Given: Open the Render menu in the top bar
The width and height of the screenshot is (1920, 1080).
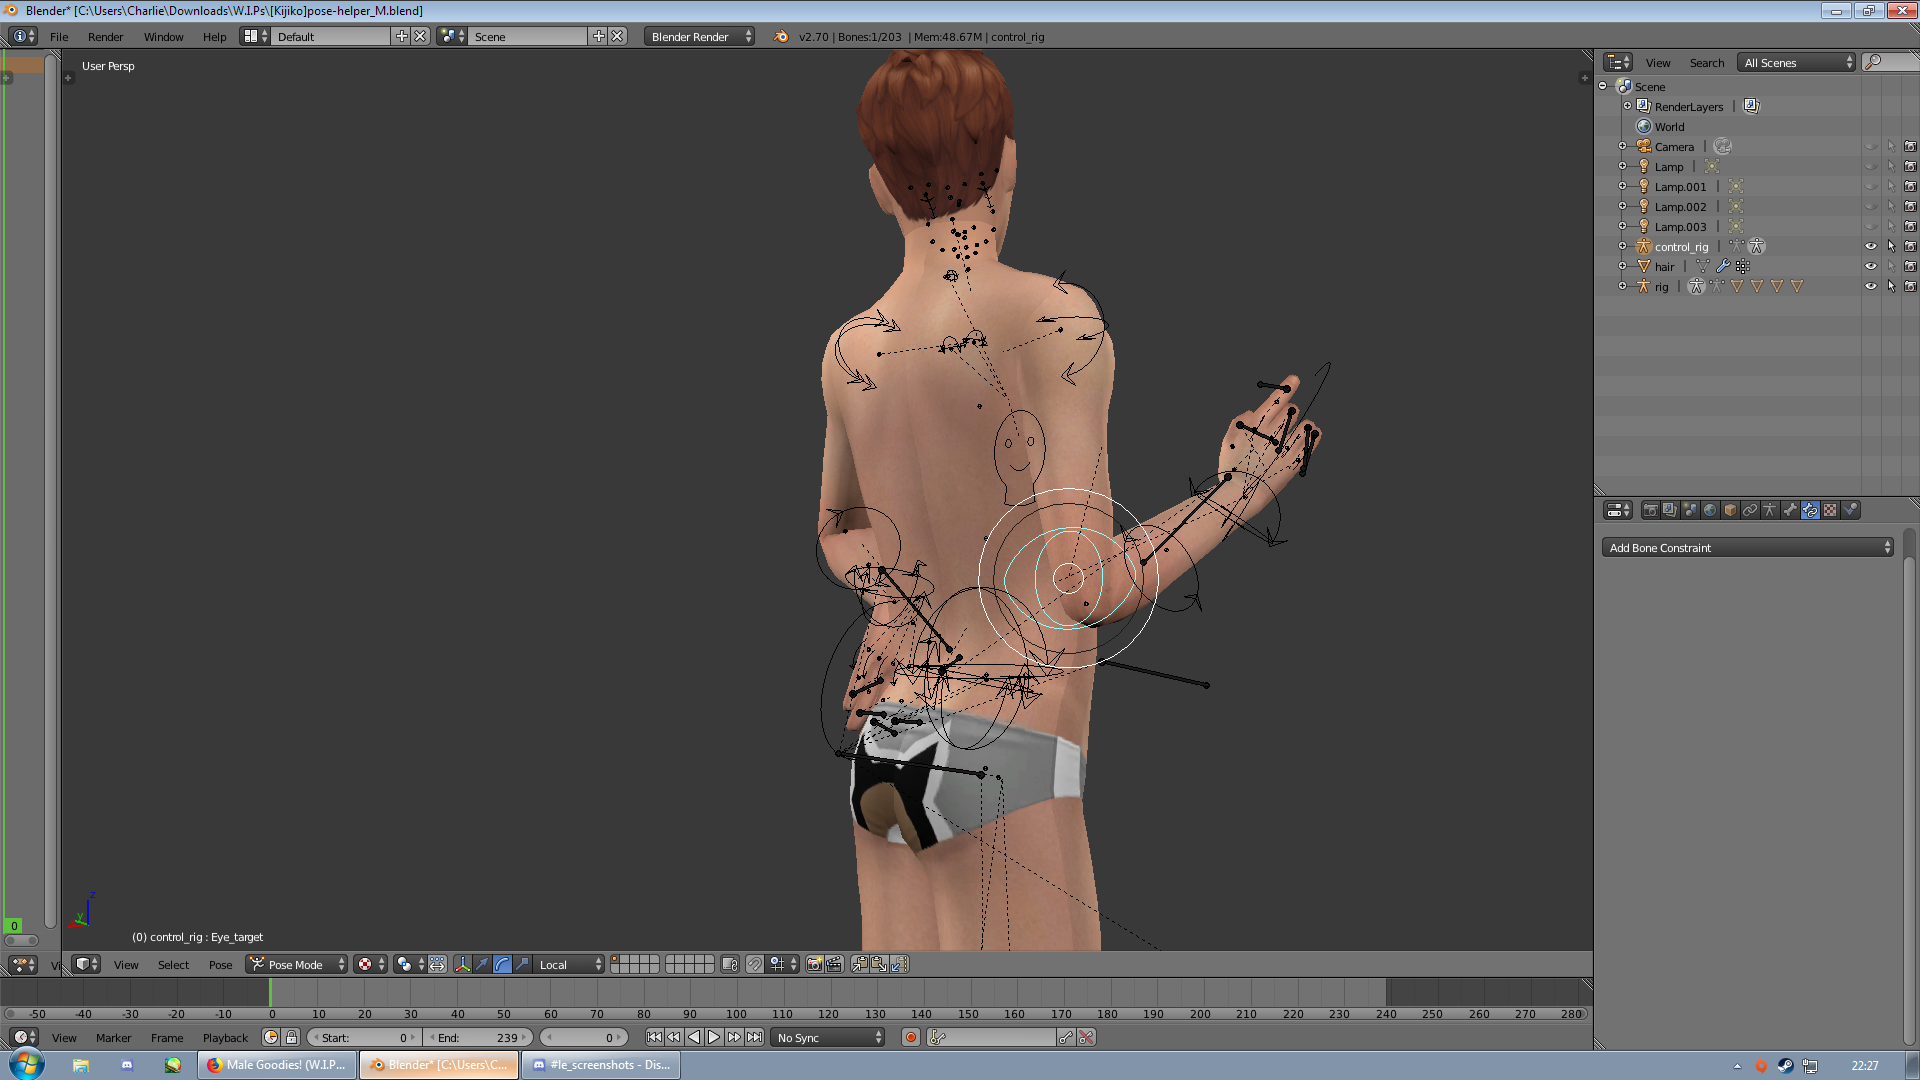Looking at the screenshot, I should [105, 37].
